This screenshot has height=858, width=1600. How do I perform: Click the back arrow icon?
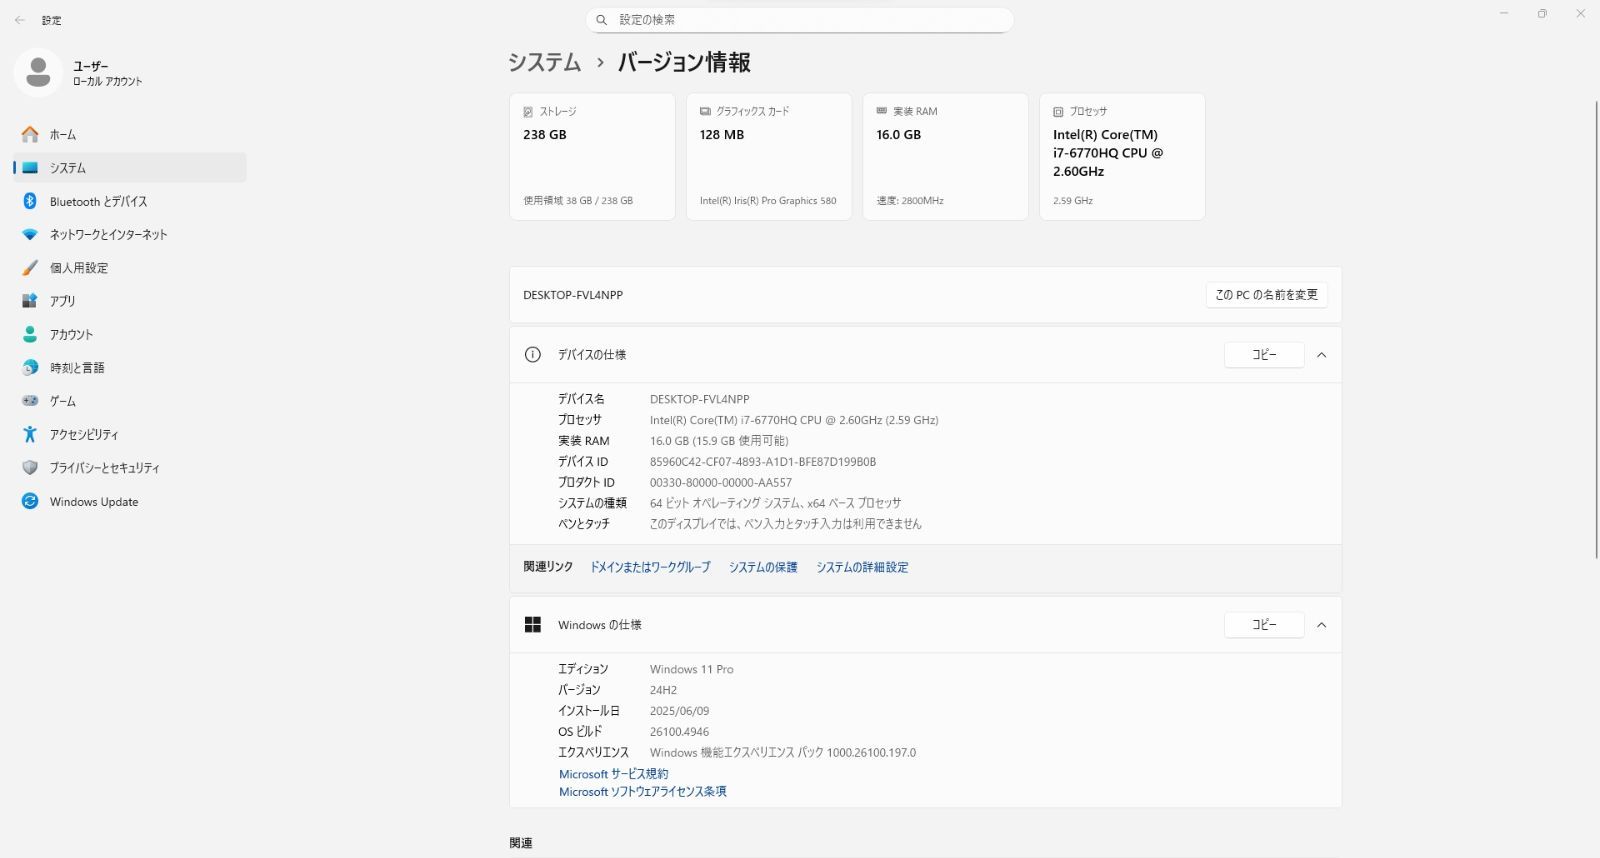(x=20, y=20)
